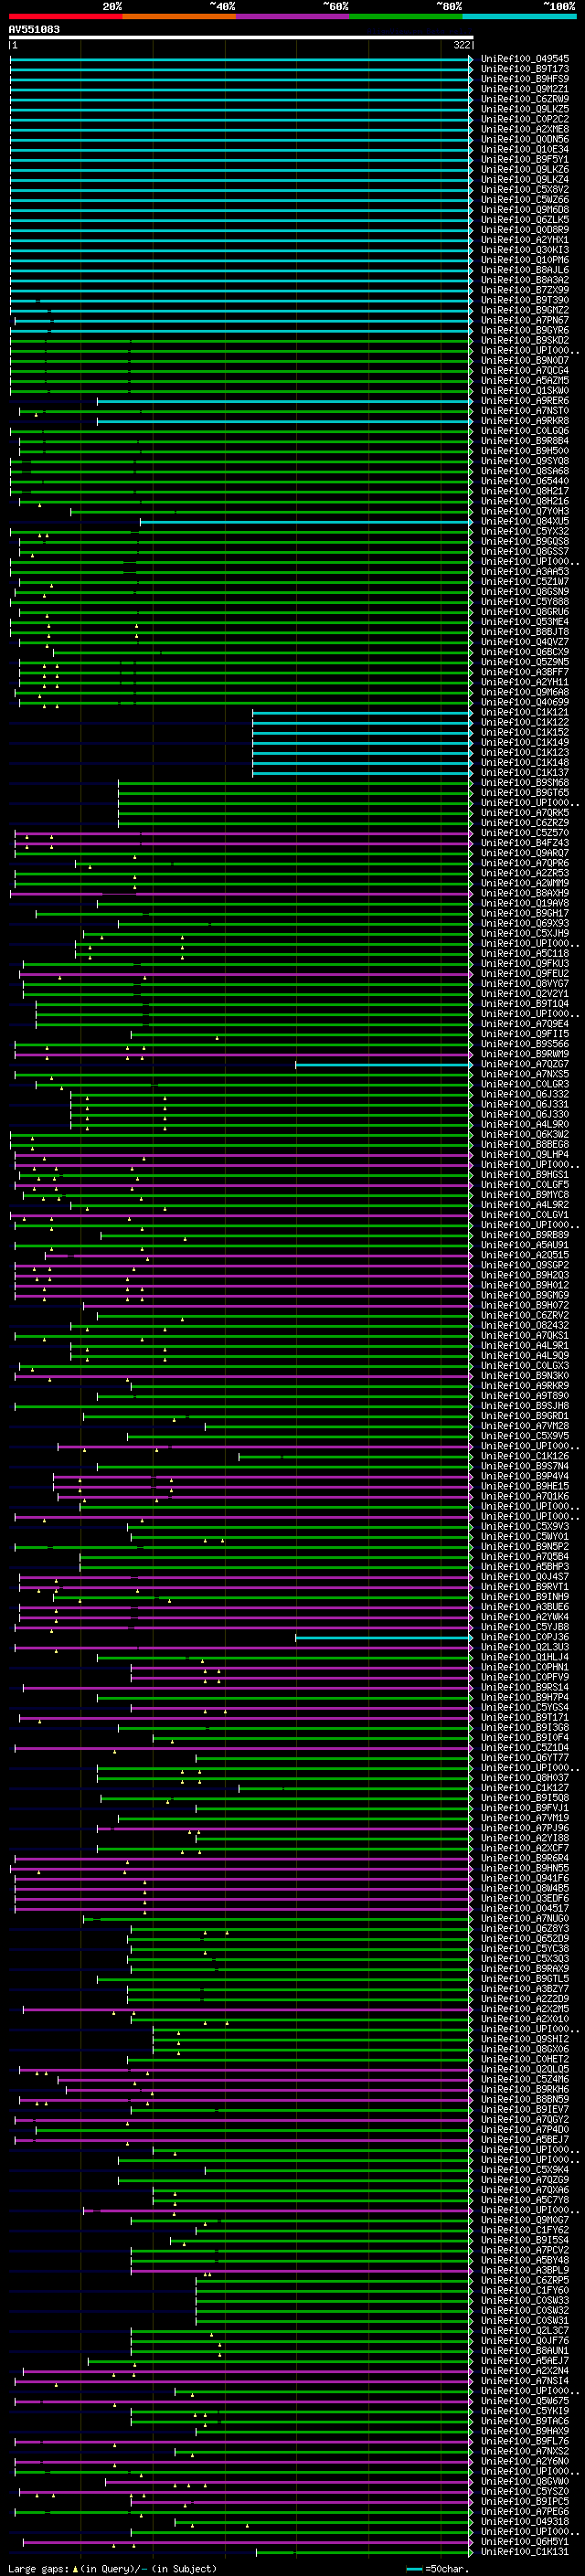Open hit UniRef100_C0P2C2

click(x=525, y=119)
